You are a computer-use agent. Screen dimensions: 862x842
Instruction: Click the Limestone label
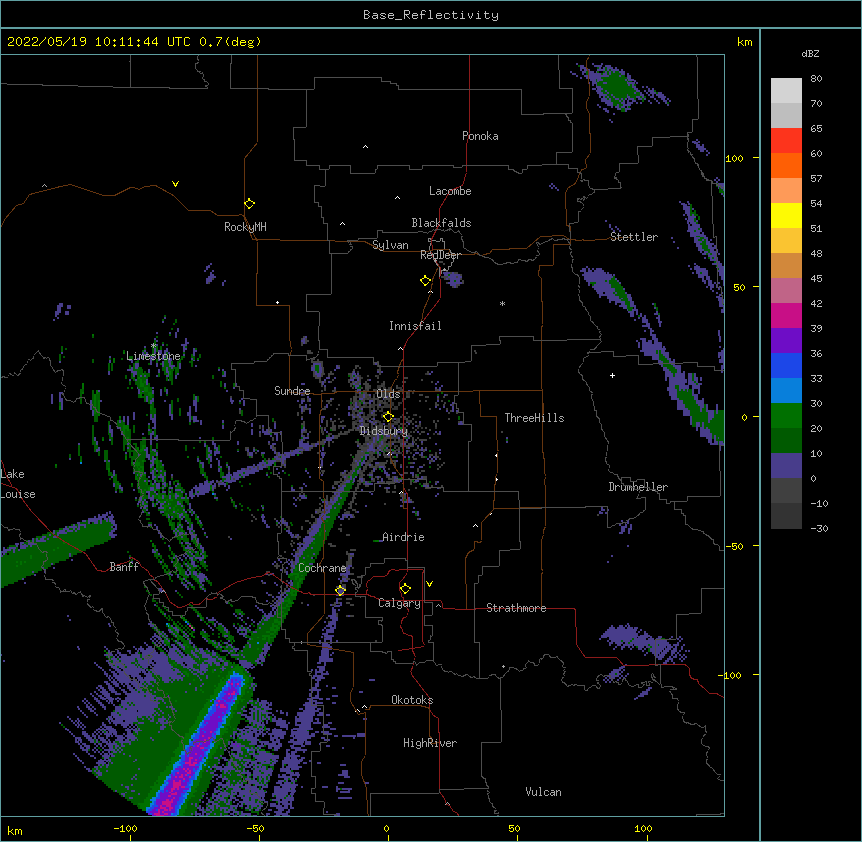coord(153,356)
